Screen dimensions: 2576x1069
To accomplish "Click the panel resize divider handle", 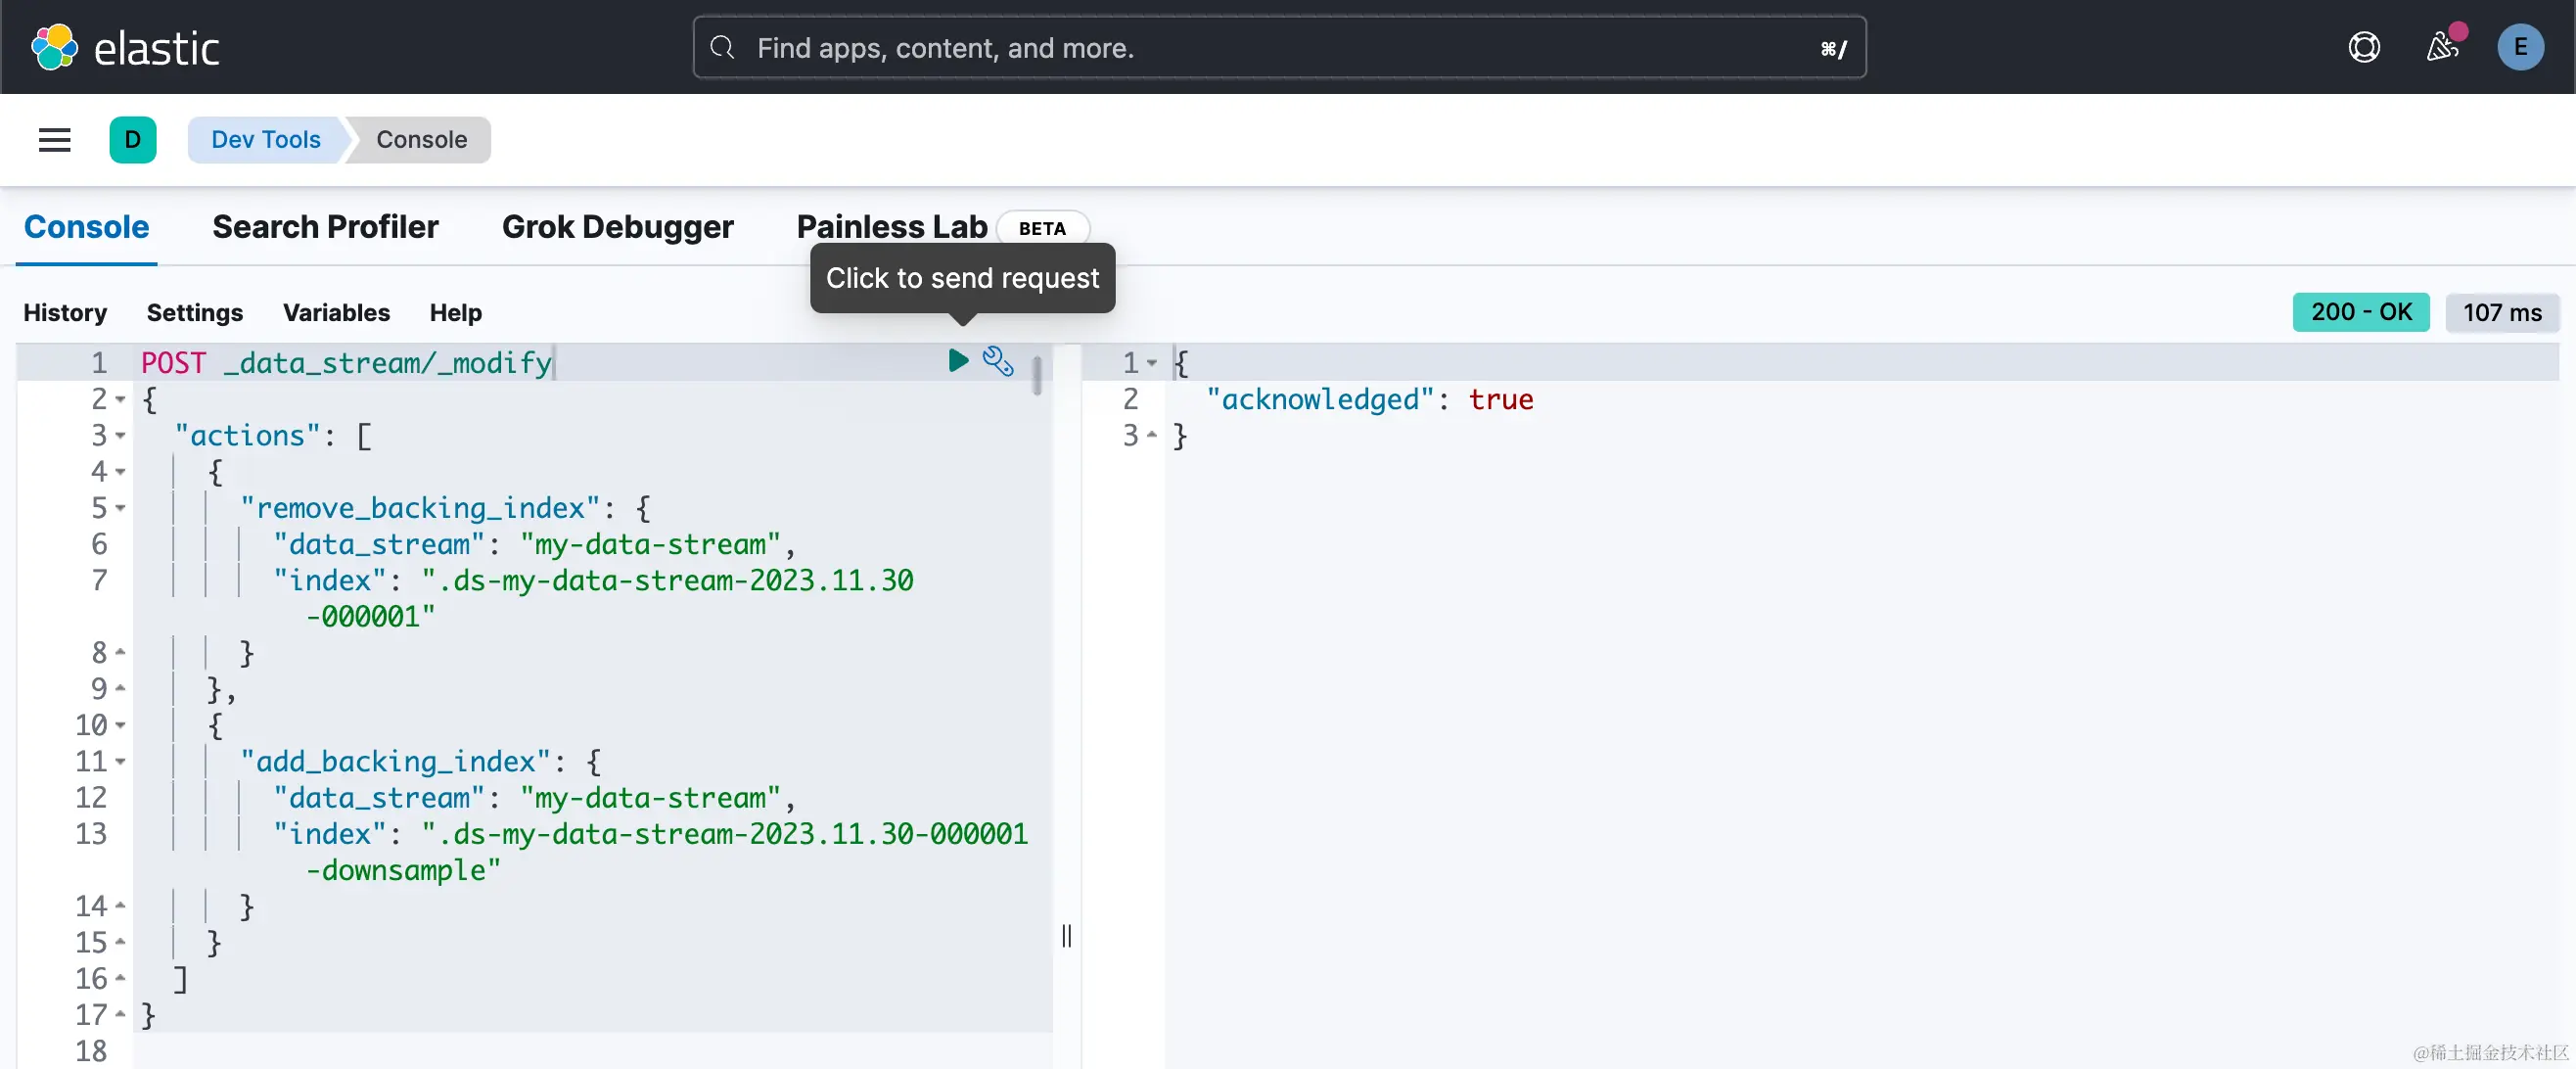I will click(1066, 935).
